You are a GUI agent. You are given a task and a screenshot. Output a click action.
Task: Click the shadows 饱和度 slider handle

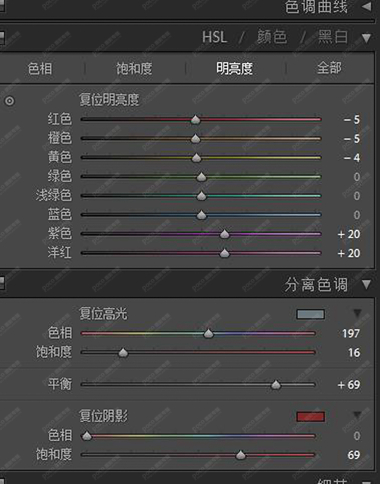point(241,455)
